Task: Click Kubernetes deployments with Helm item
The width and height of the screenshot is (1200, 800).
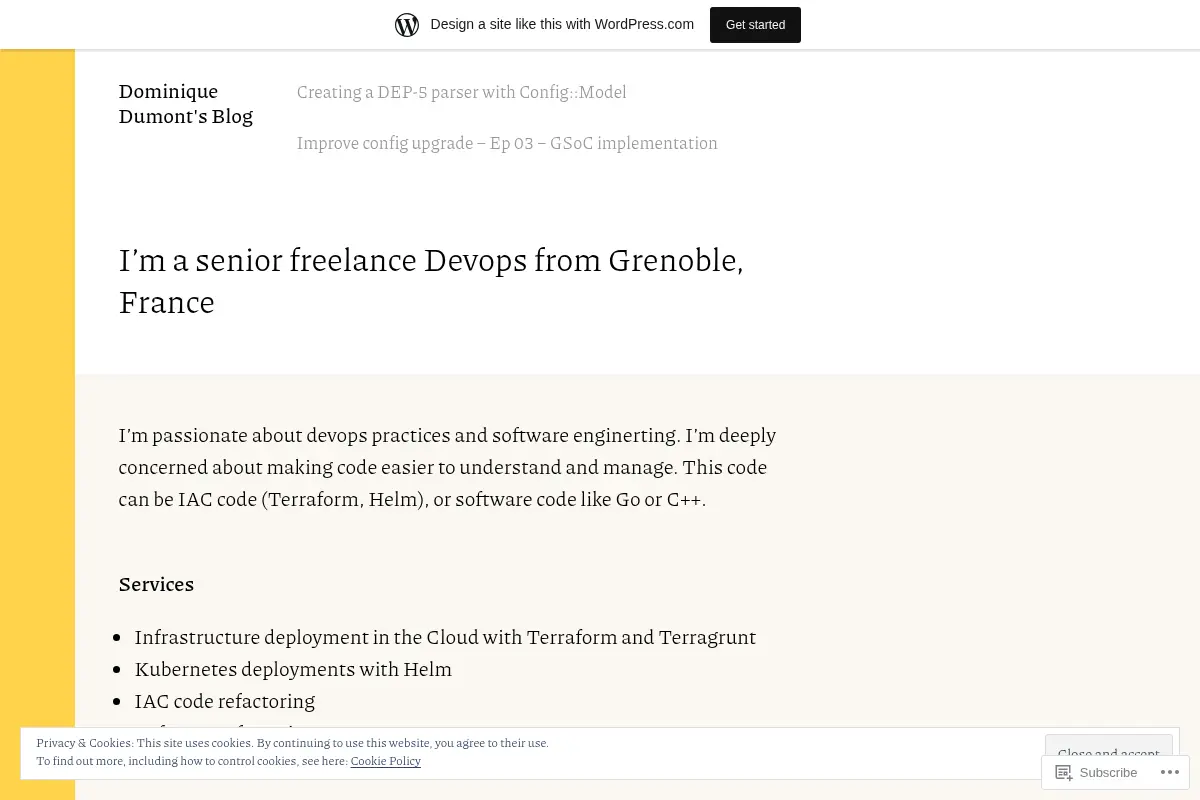Action: [x=293, y=669]
